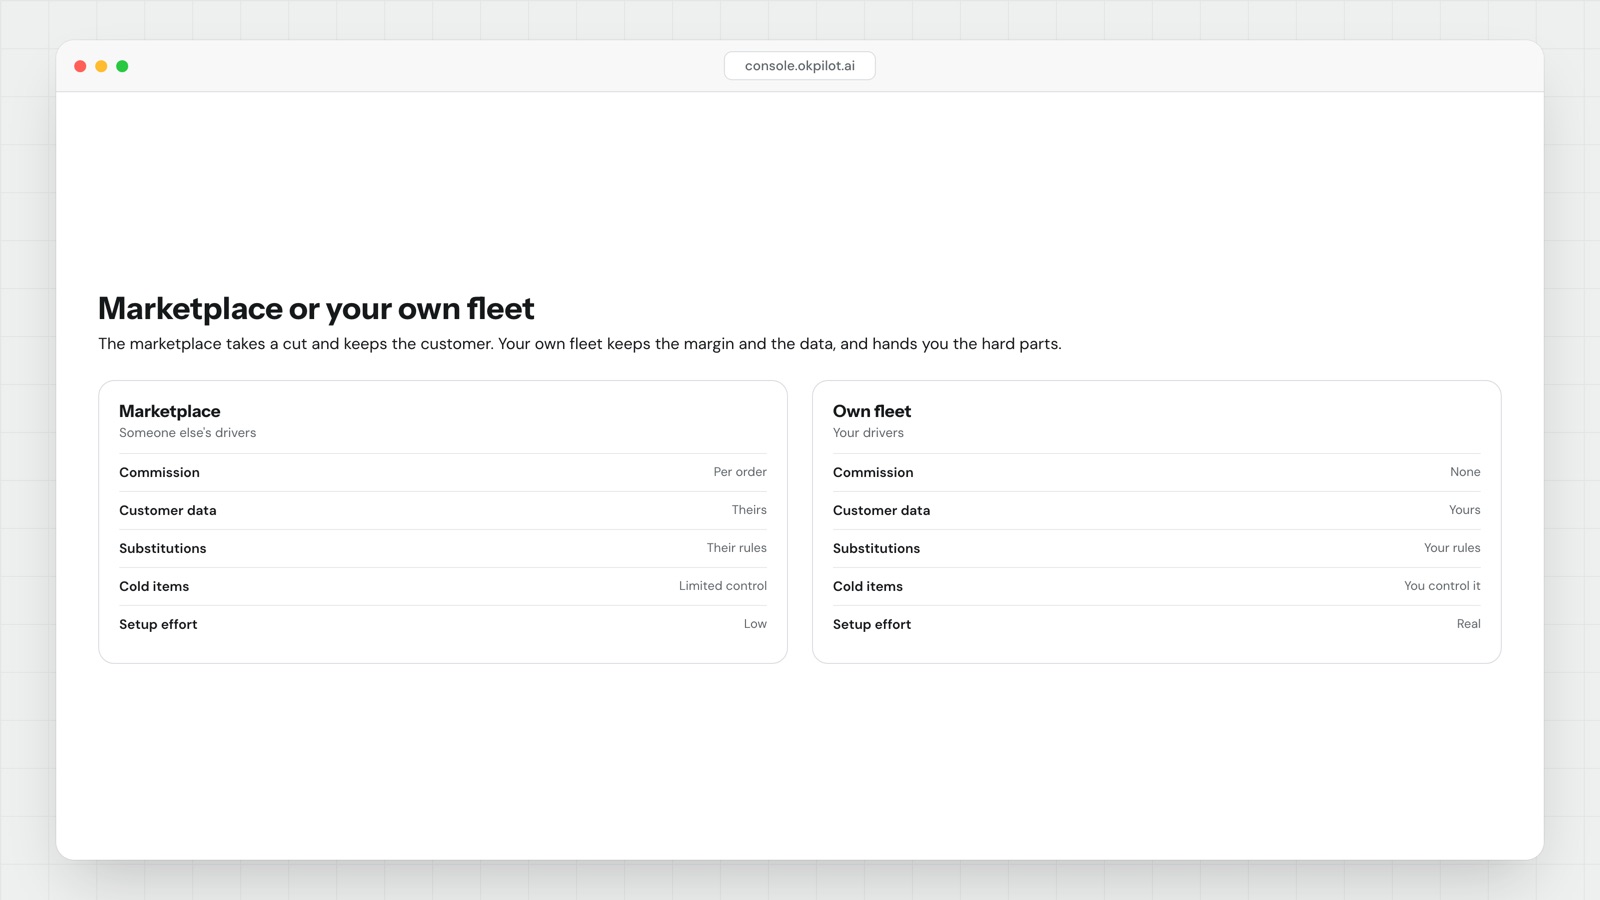Click the red close window button
Image resolution: width=1600 pixels, height=900 pixels.
(x=80, y=66)
